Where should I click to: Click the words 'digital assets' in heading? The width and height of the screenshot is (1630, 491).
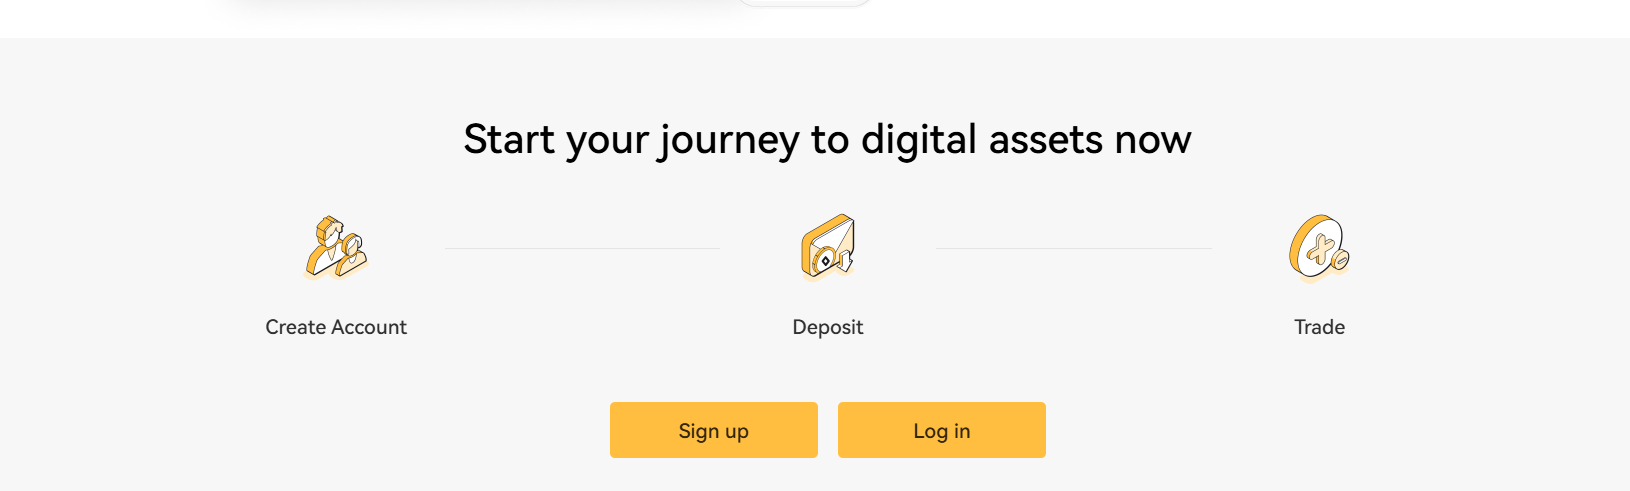[968, 140]
